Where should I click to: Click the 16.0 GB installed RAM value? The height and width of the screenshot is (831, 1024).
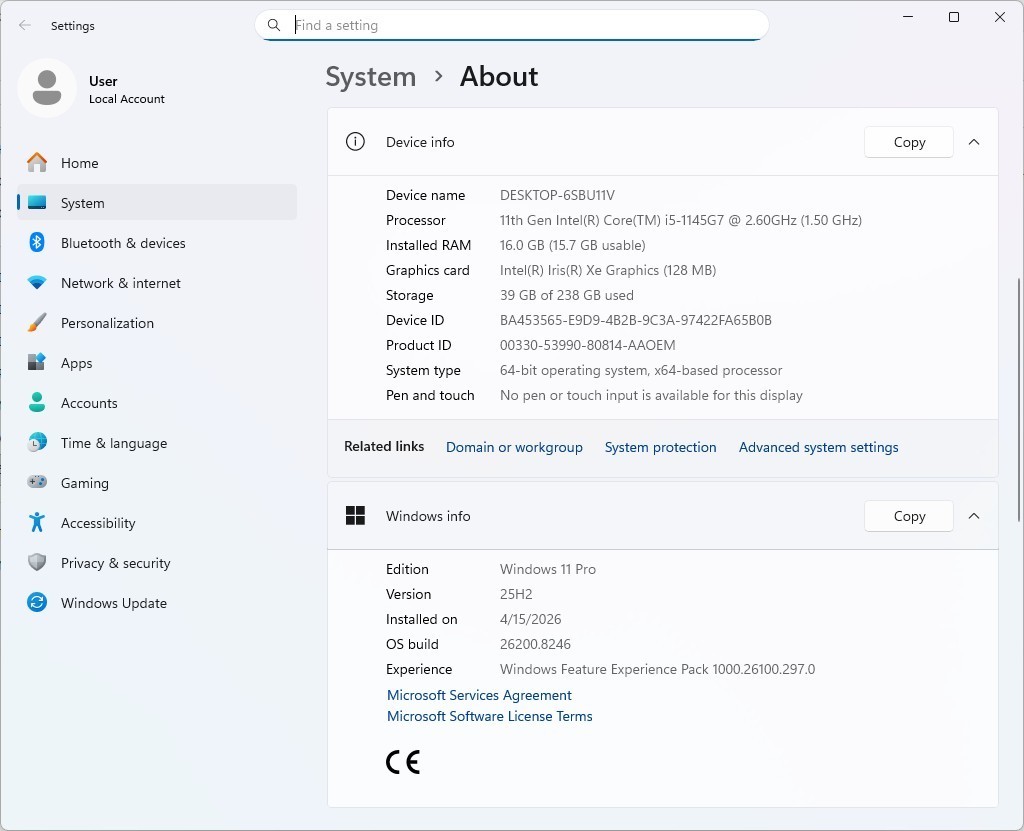[x=572, y=245]
